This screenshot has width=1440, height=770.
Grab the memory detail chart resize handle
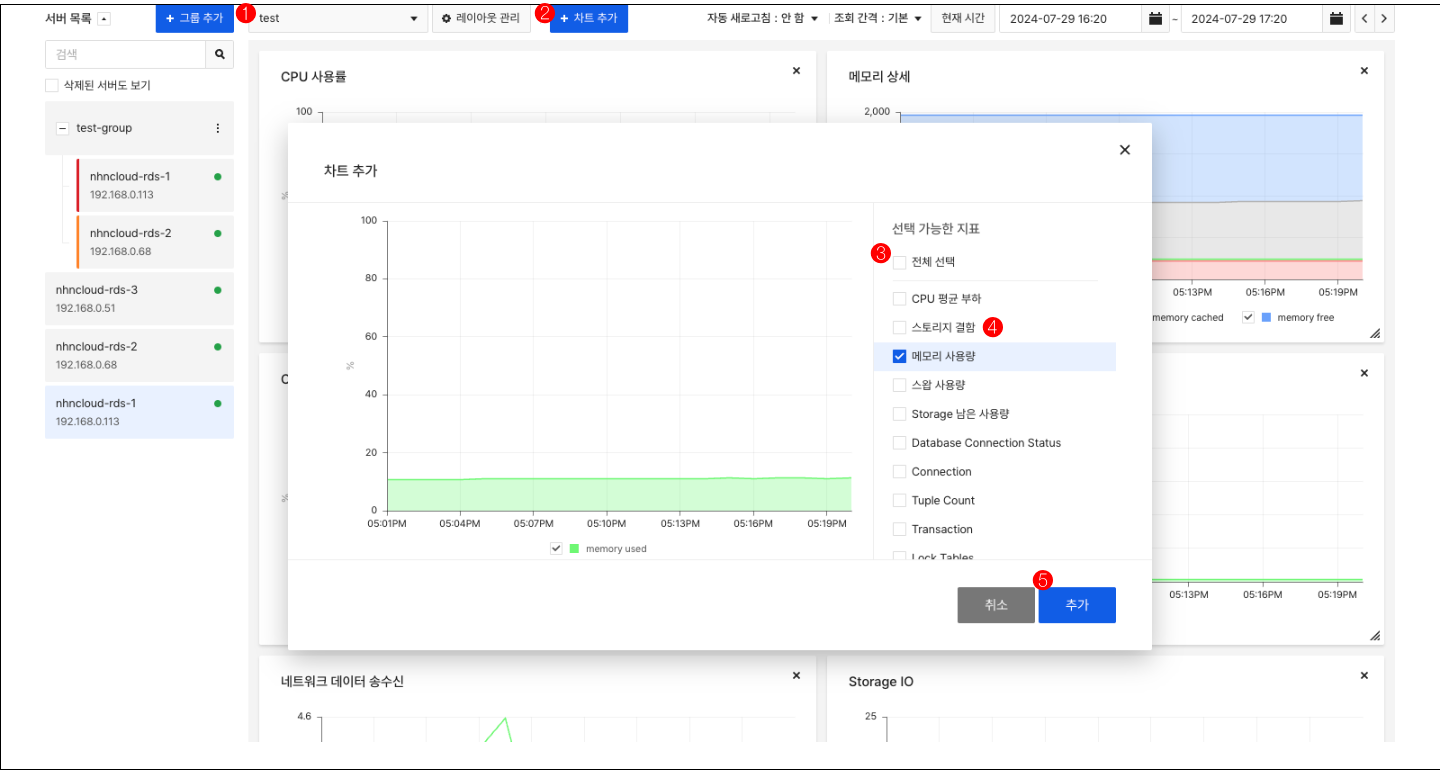point(1375,333)
